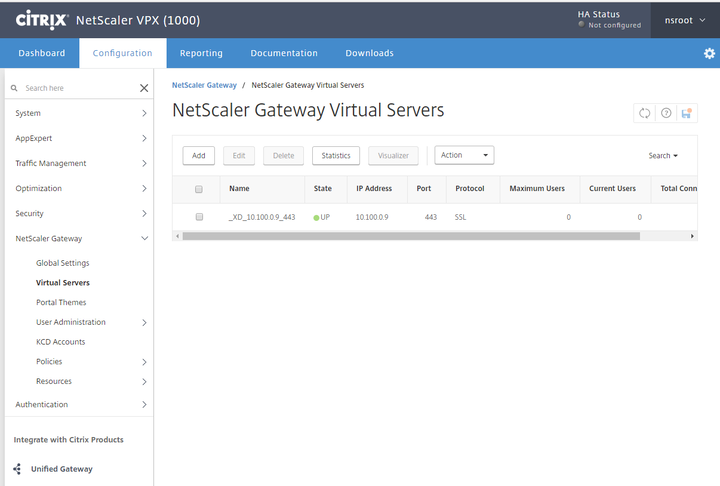Select the Configuration tab

coord(123,53)
